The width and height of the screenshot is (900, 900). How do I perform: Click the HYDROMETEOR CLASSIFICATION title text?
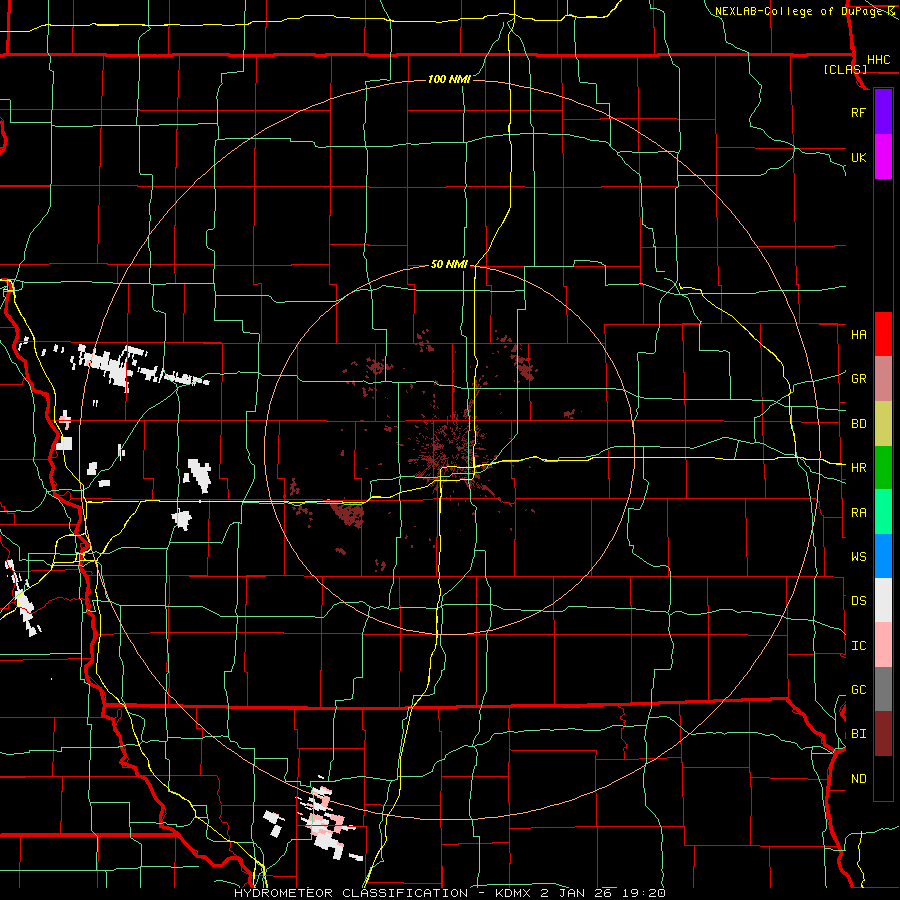click(351, 893)
